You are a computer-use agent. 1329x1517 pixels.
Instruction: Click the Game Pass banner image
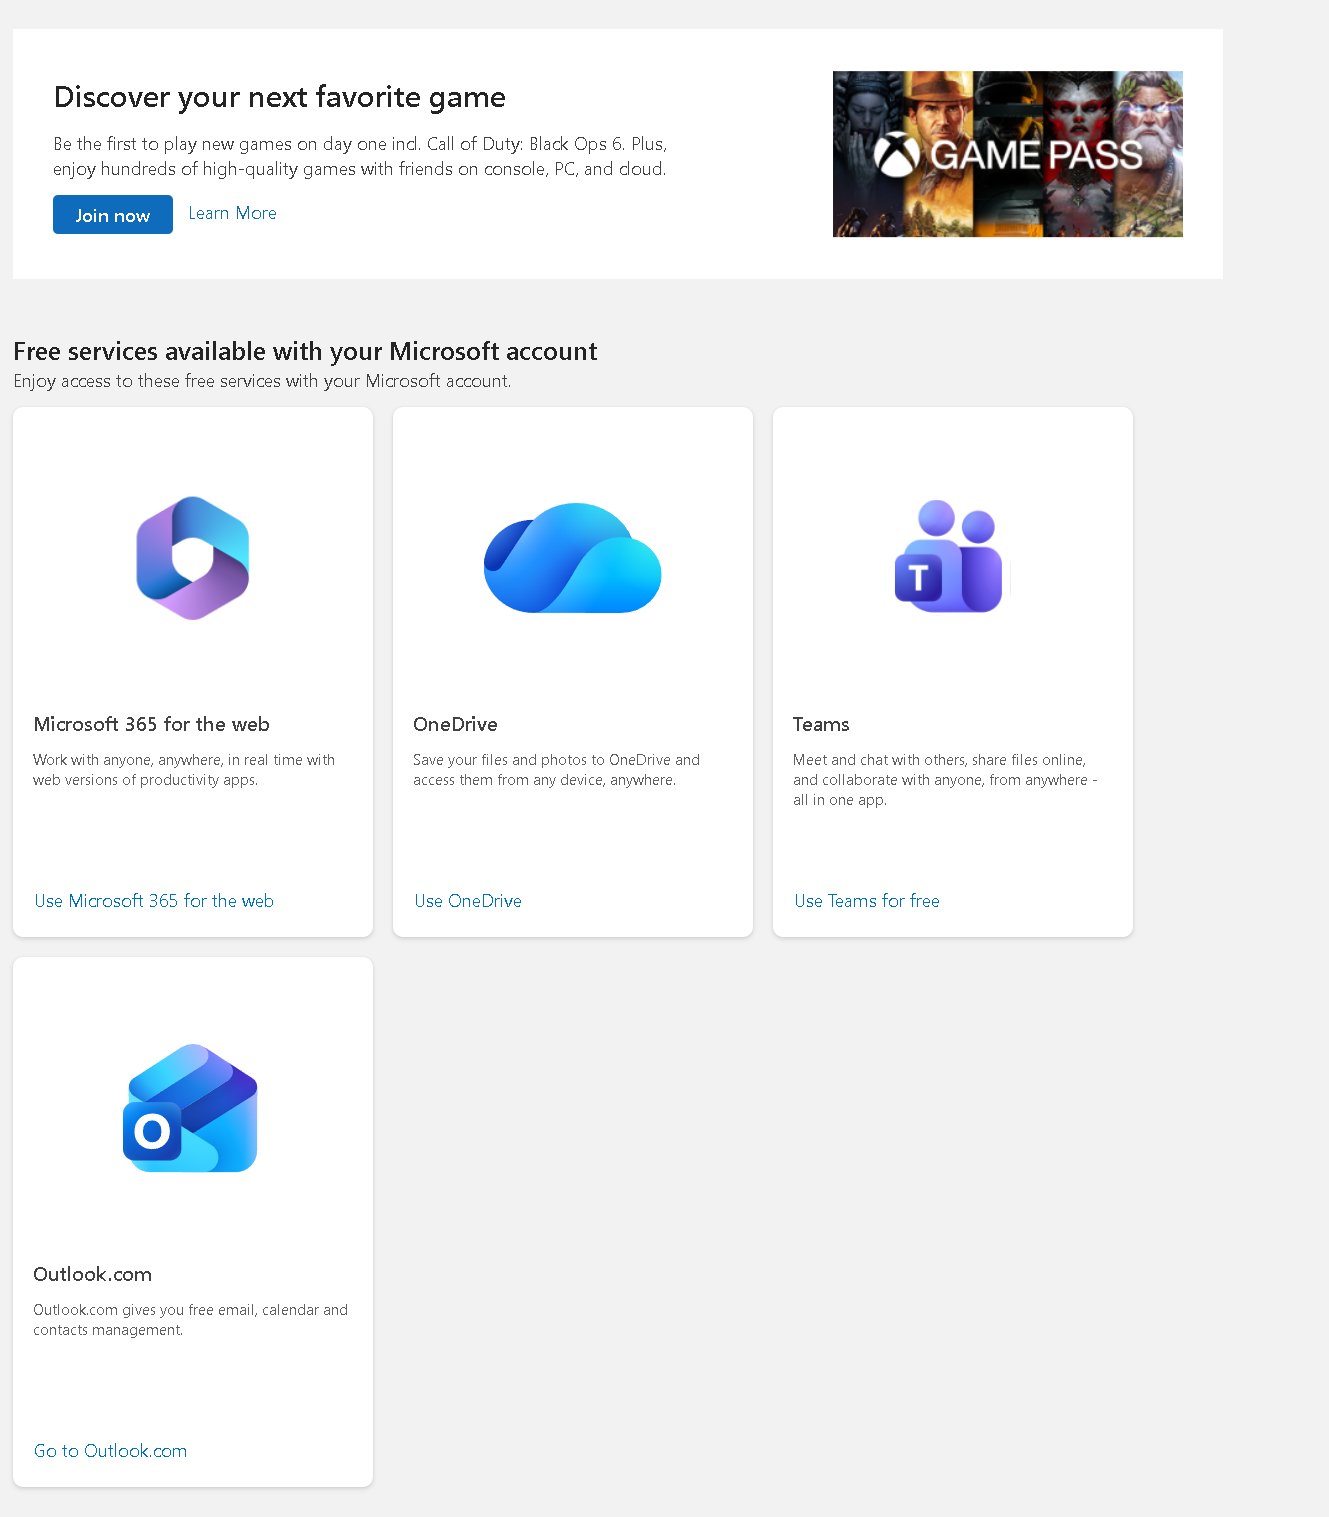click(x=1007, y=154)
